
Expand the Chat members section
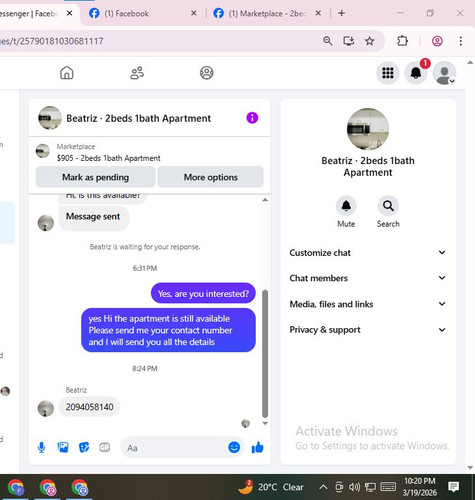368,278
